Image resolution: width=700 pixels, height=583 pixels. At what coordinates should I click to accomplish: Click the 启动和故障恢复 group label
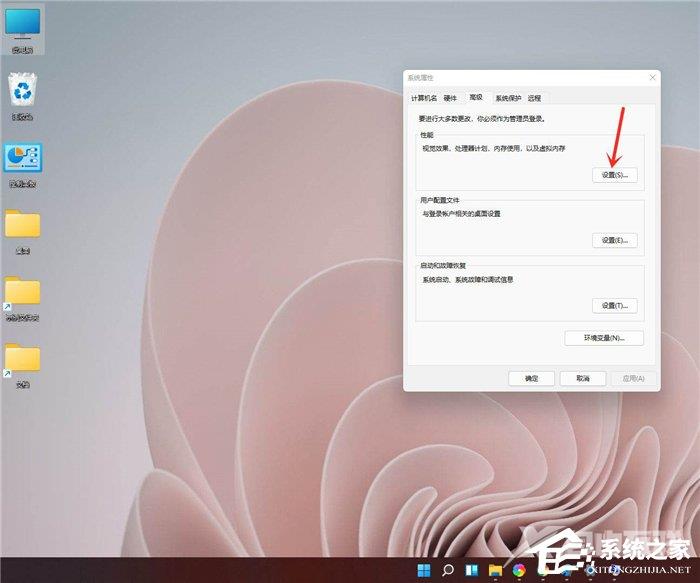(442, 266)
